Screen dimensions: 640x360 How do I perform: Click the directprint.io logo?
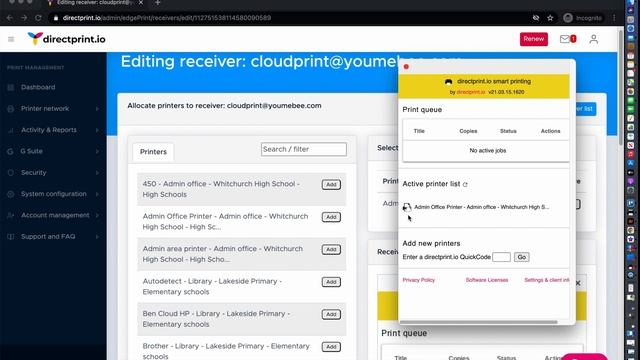(x=67, y=39)
